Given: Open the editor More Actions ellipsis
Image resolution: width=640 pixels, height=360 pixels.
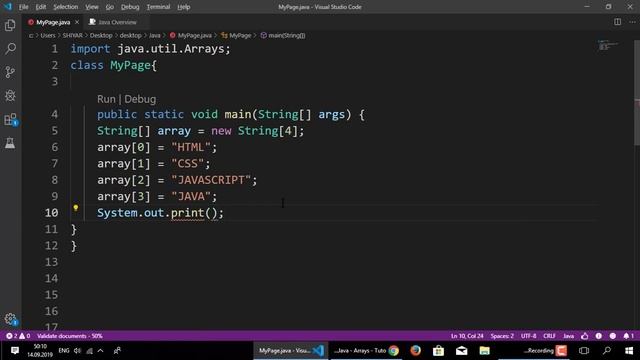Looking at the screenshot, I should tap(632, 22).
